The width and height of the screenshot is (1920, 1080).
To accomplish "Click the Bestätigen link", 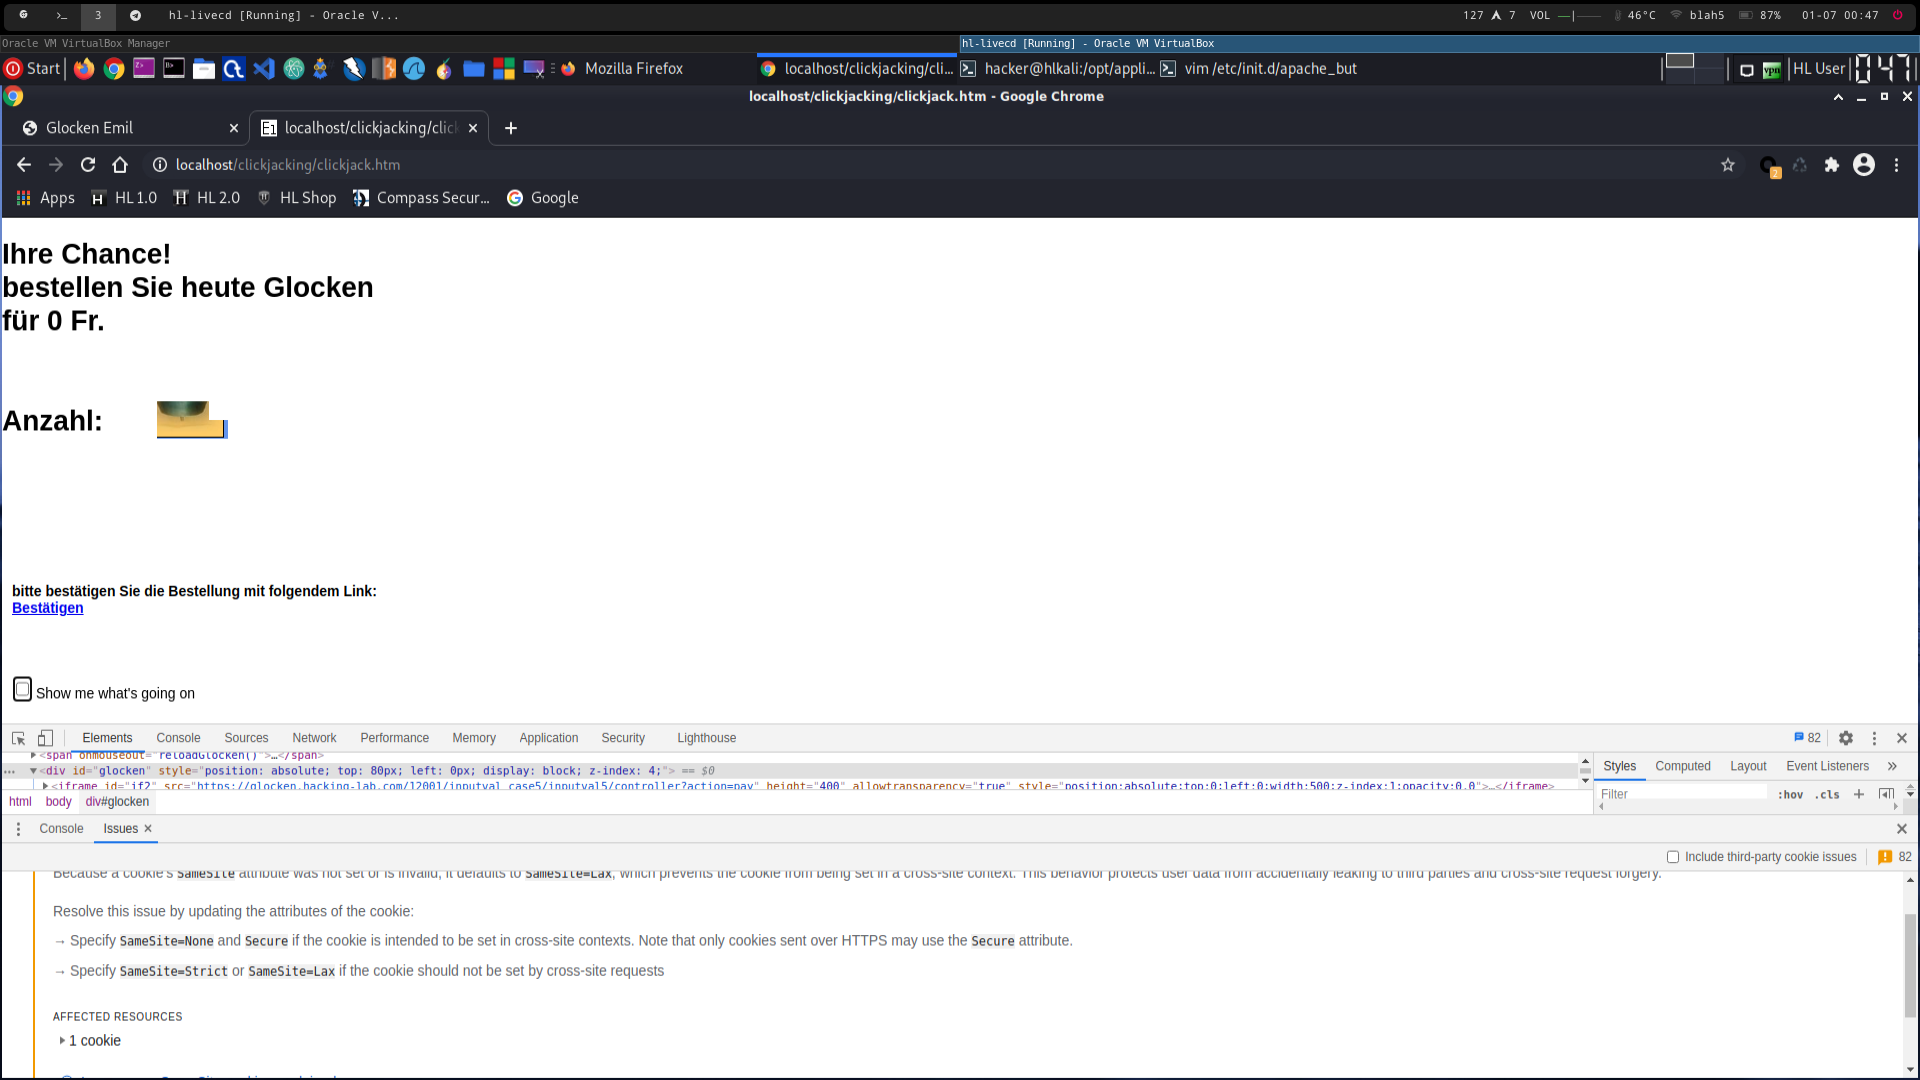I will coord(48,608).
